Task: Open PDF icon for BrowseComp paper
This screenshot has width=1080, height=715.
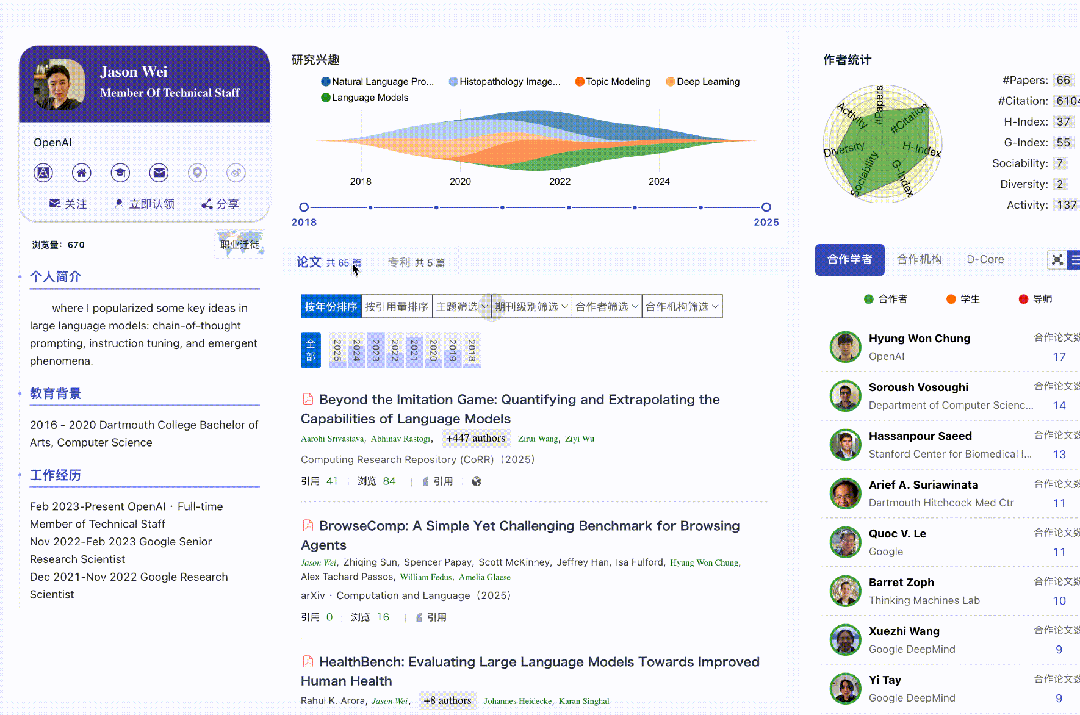Action: click(x=308, y=526)
